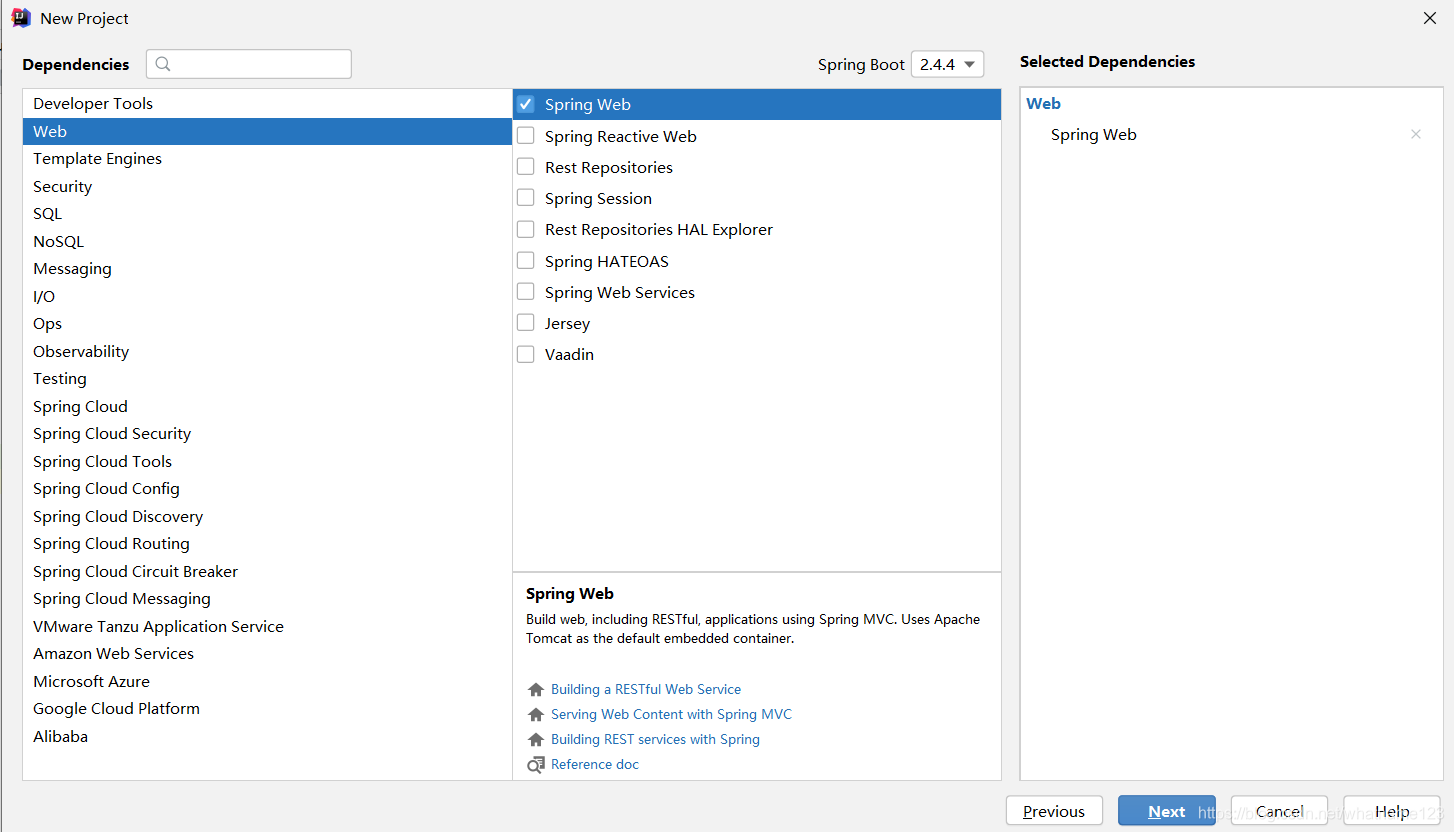The width and height of the screenshot is (1454, 832).
Task: Select Spring Cloud Routing category
Action: point(267,544)
